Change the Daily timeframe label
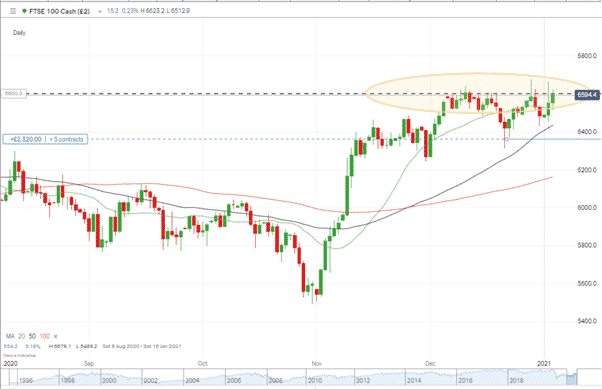 point(19,33)
